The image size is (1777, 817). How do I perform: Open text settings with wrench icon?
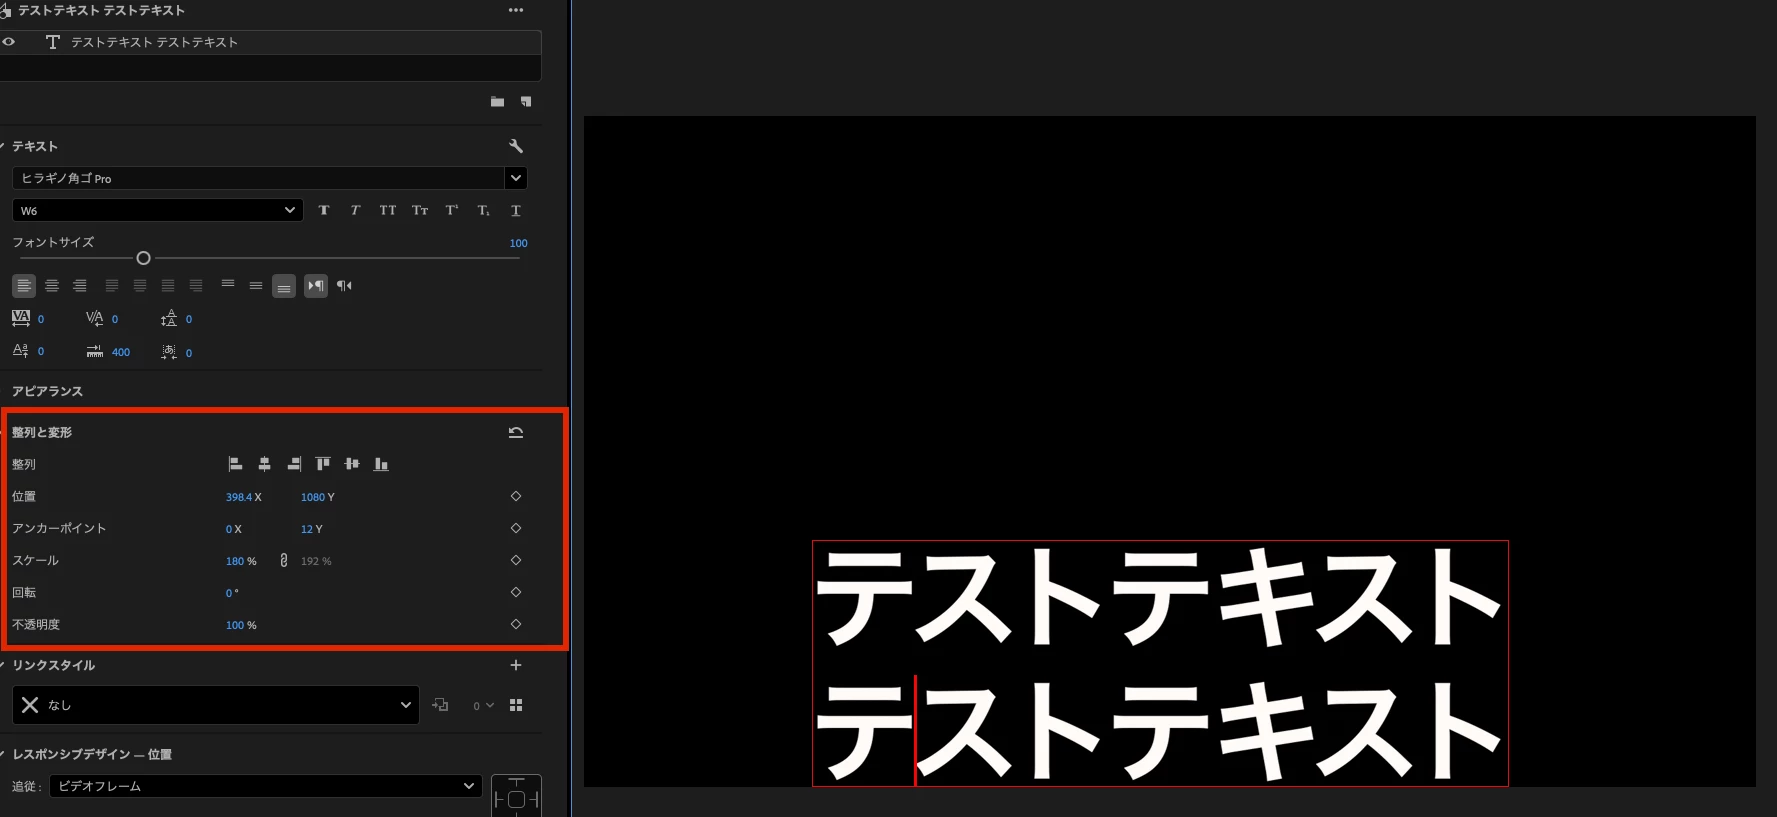coord(516,146)
